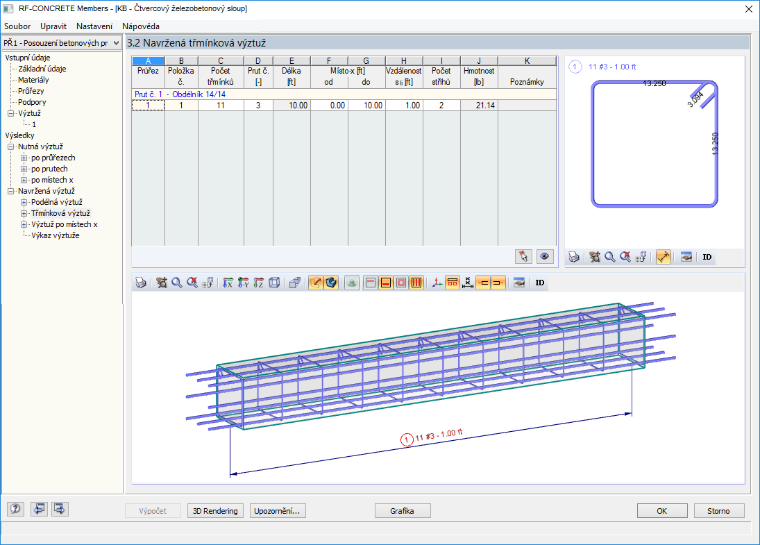Print the 3D reinforcement view

point(141,283)
